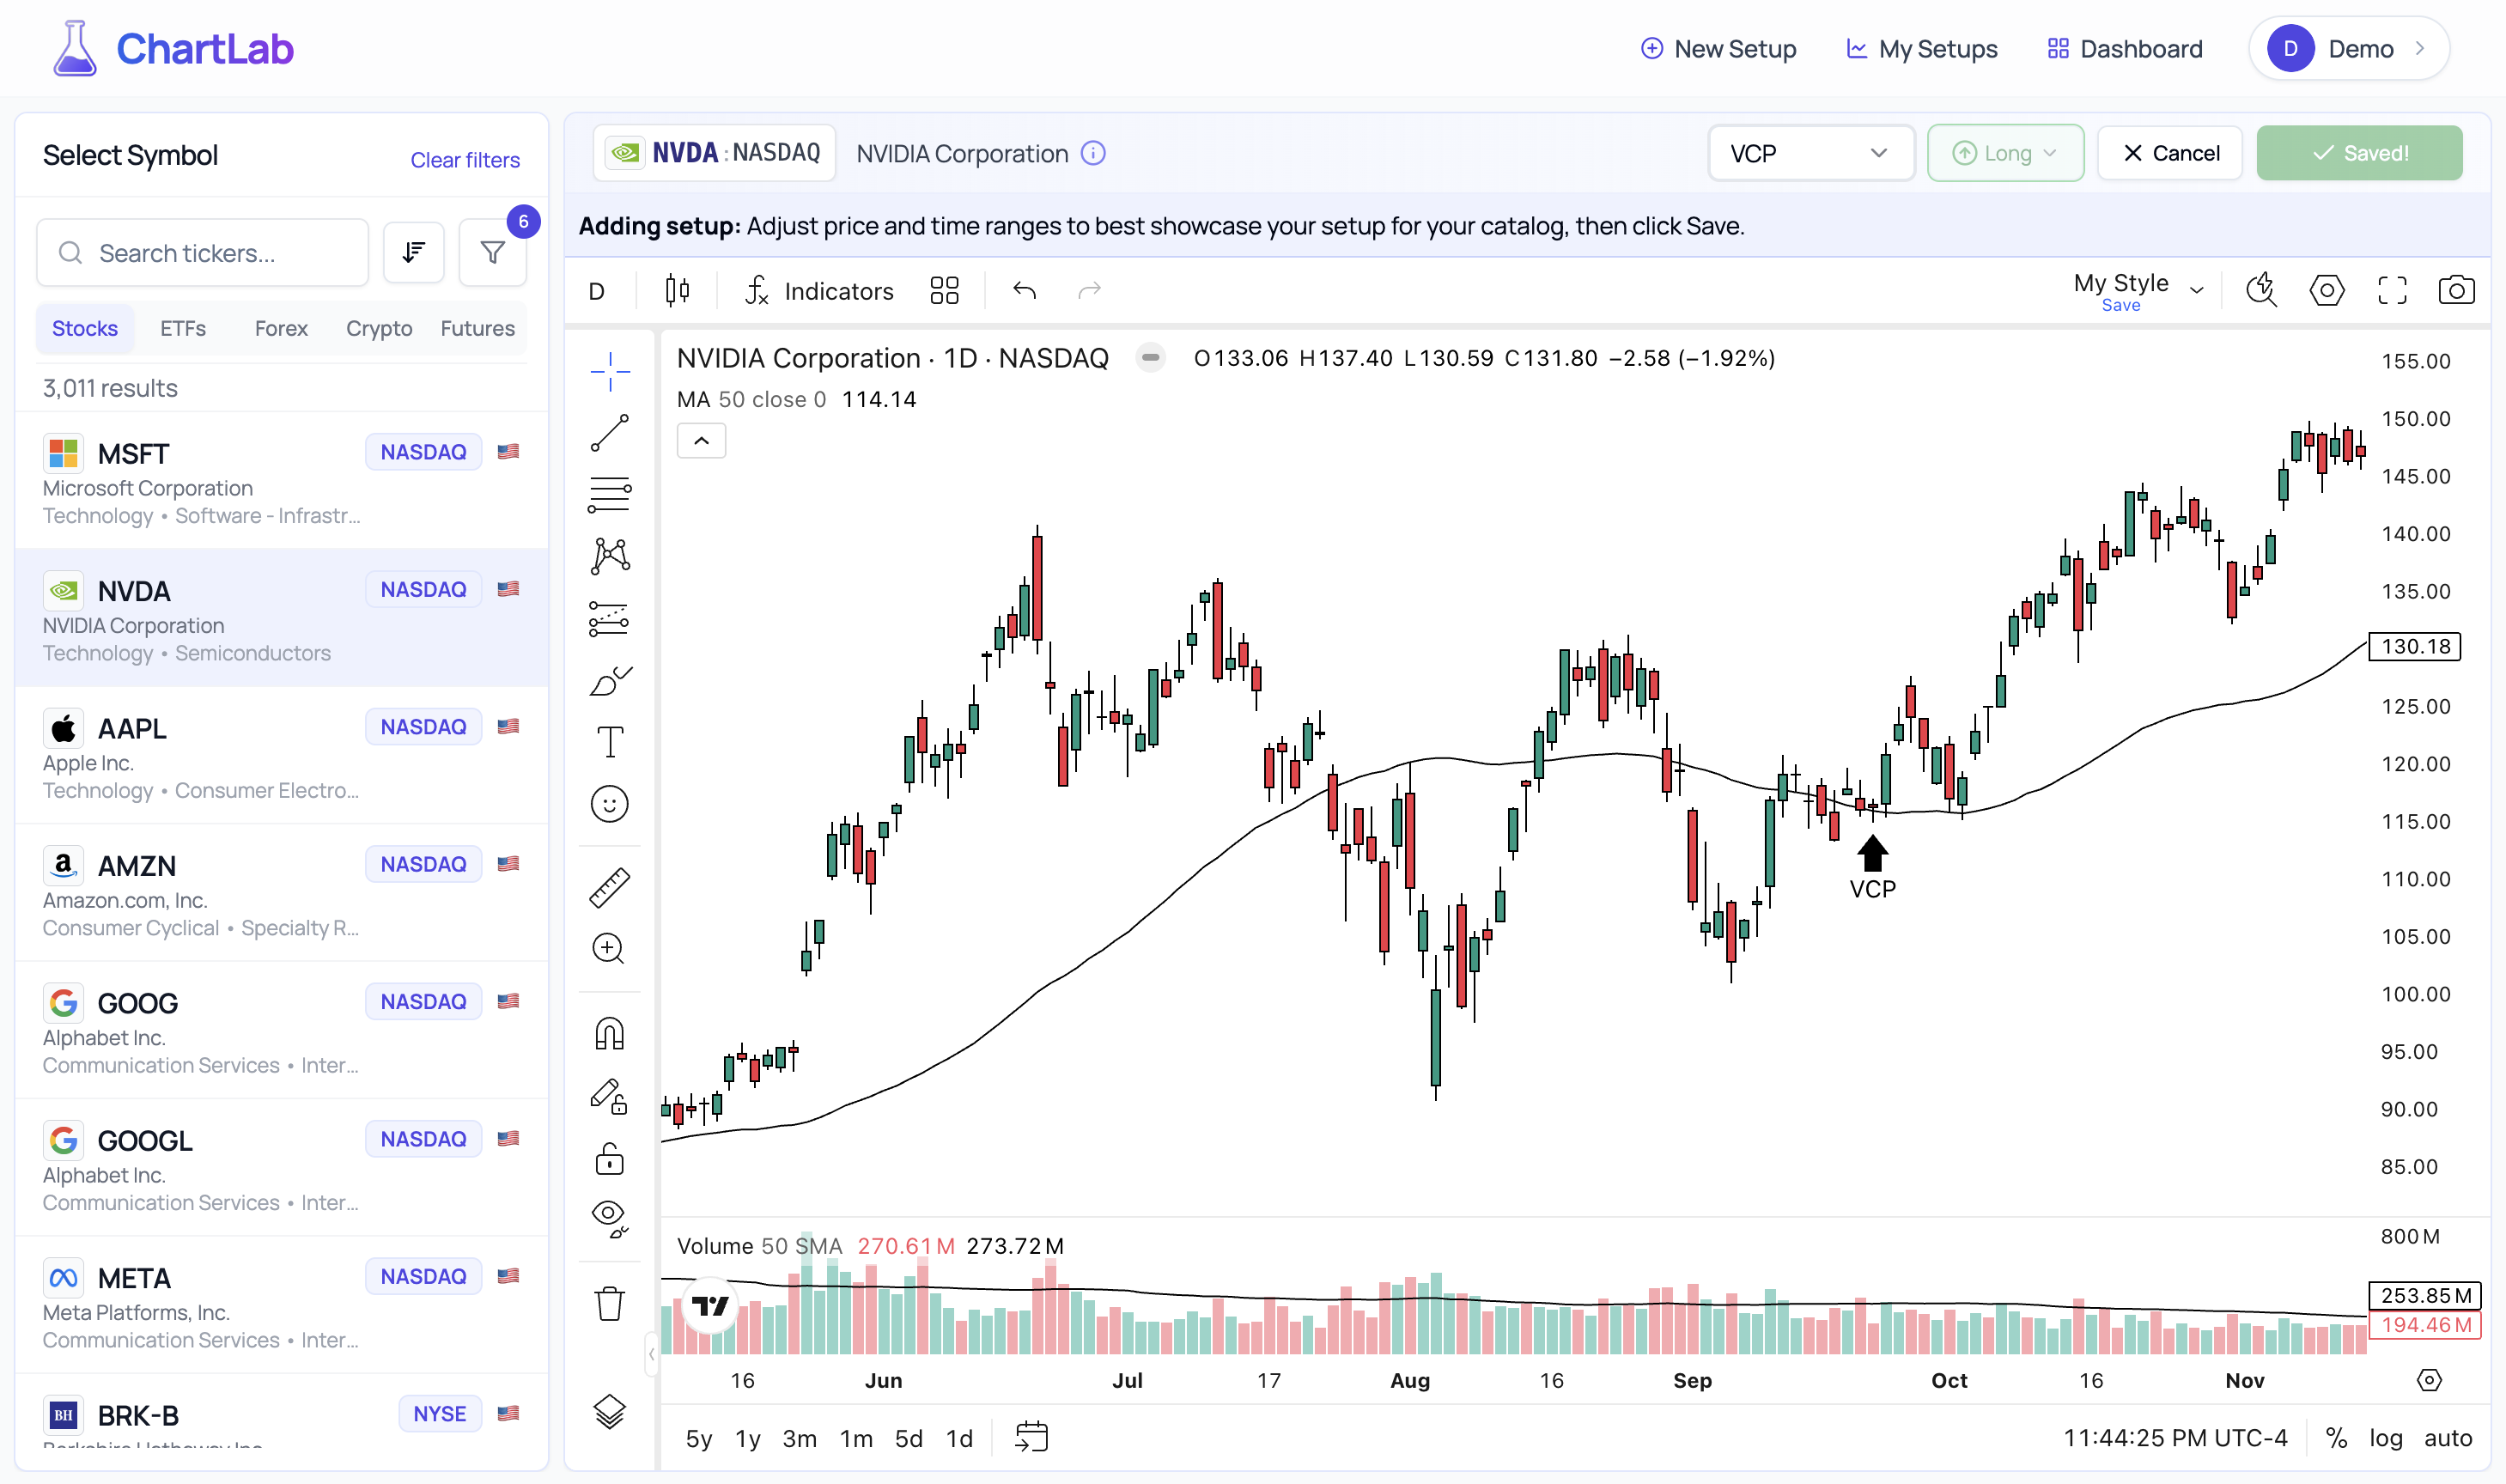Click Save under My Style
This screenshot has width=2506, height=1484.
pyautogui.click(x=2120, y=305)
